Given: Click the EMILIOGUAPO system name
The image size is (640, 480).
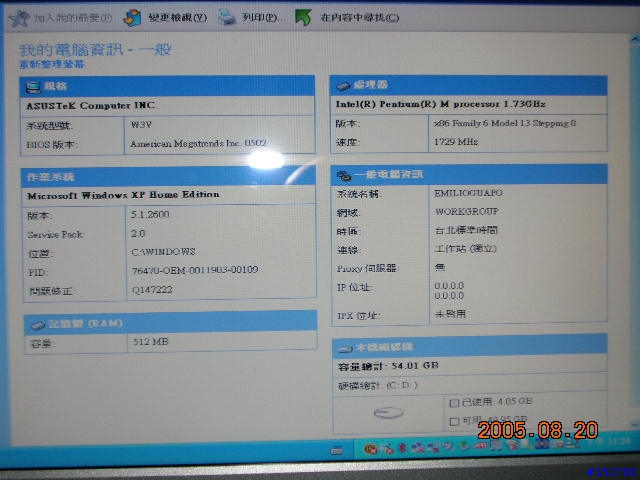Looking at the screenshot, I should pos(468,193).
